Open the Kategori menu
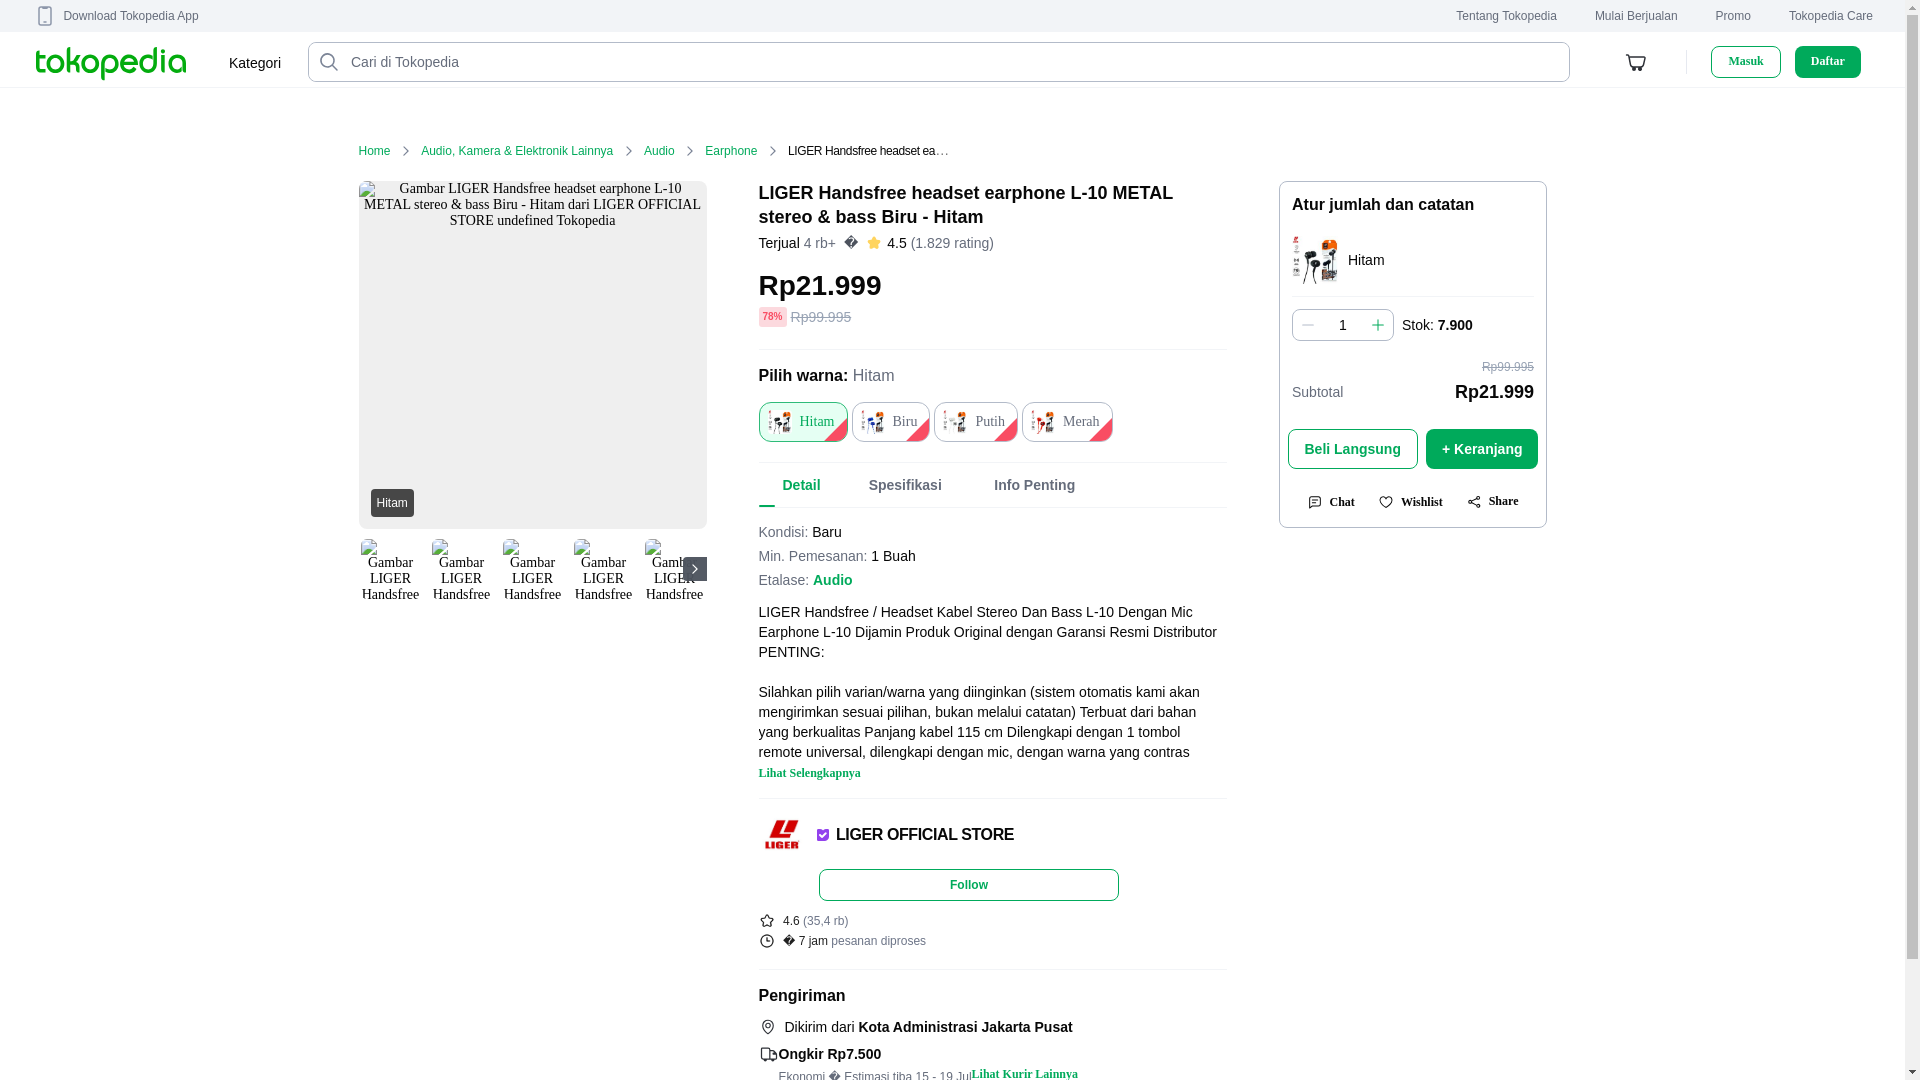The height and width of the screenshot is (1080, 1920). 255,63
